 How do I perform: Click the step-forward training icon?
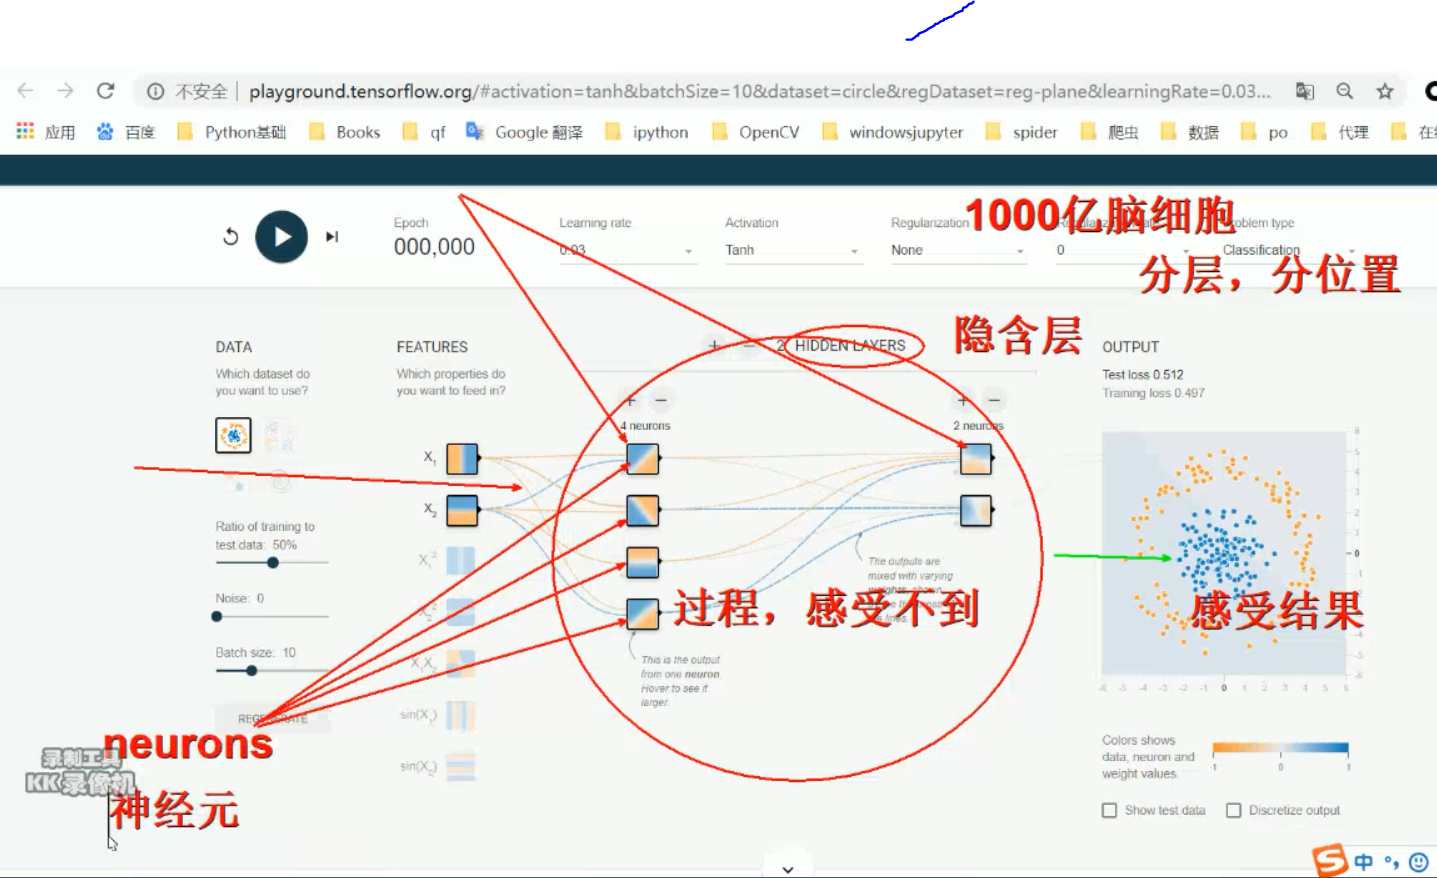click(x=333, y=237)
